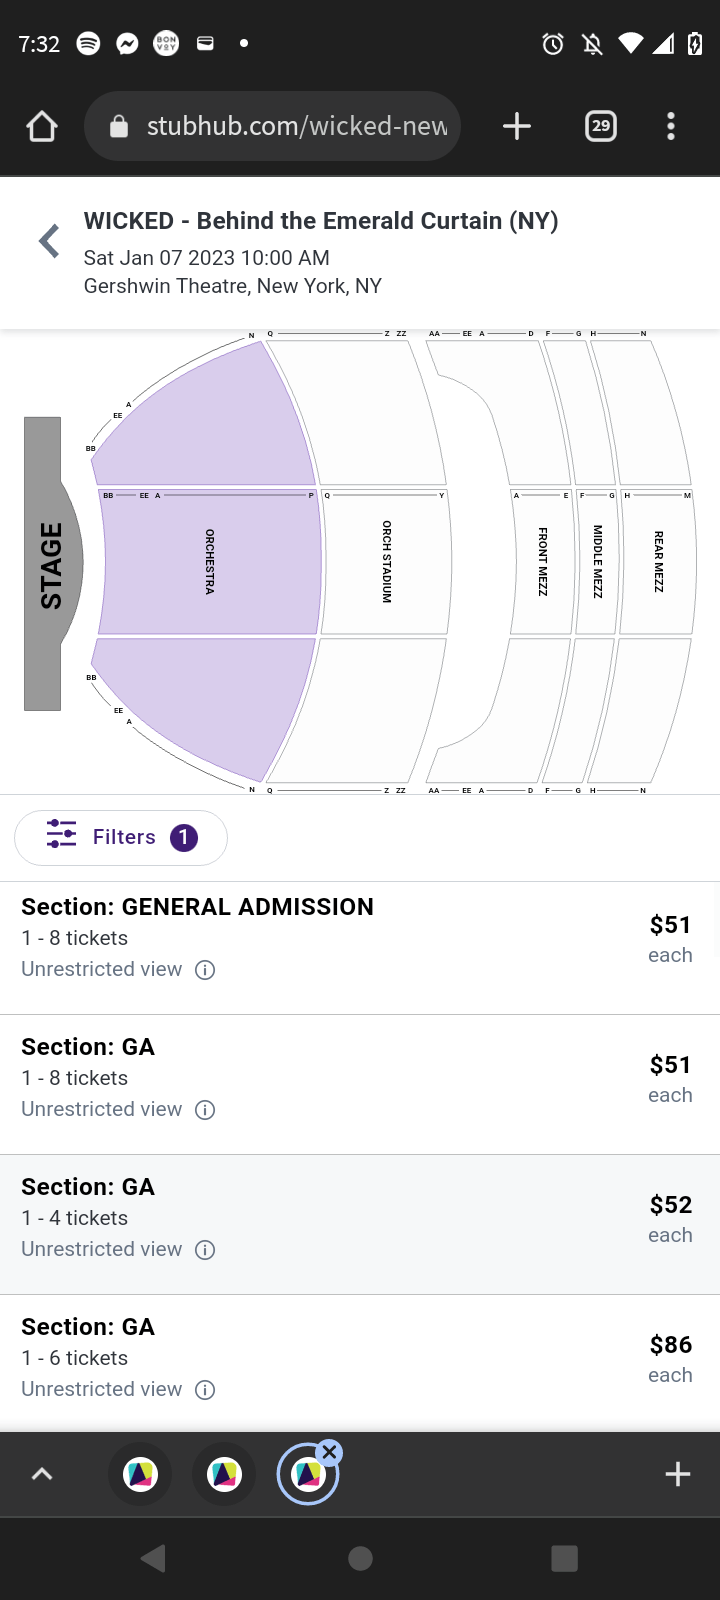
Task: Select the ORCH STADIUM section on the seat map
Action: [385, 560]
